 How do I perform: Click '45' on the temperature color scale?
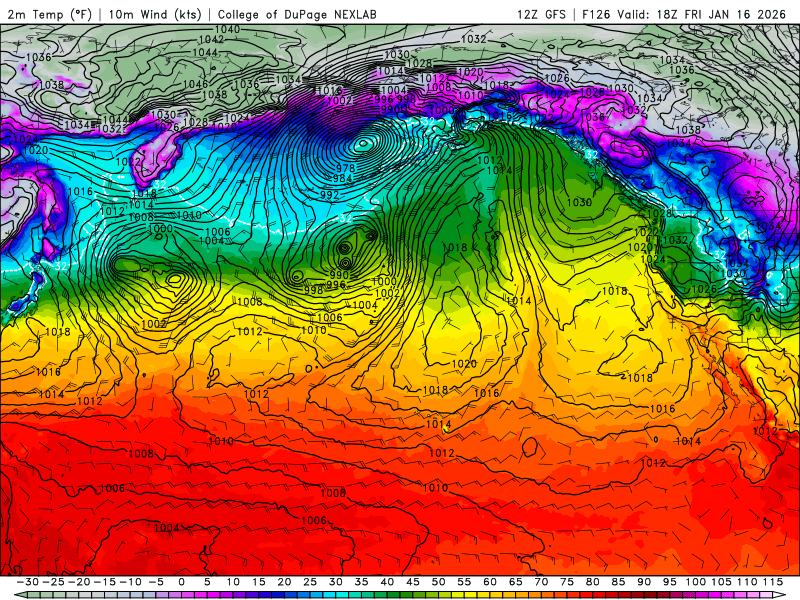pos(413,582)
